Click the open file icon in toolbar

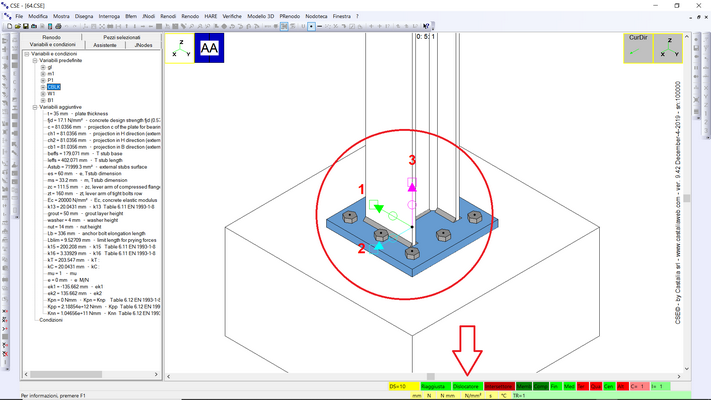coord(18,27)
